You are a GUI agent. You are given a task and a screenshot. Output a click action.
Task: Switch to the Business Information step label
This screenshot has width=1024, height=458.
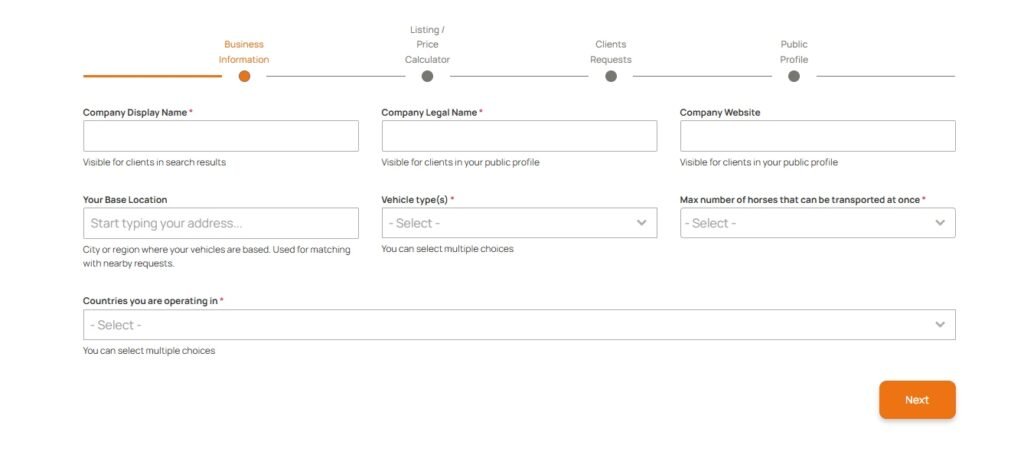pyautogui.click(x=244, y=52)
